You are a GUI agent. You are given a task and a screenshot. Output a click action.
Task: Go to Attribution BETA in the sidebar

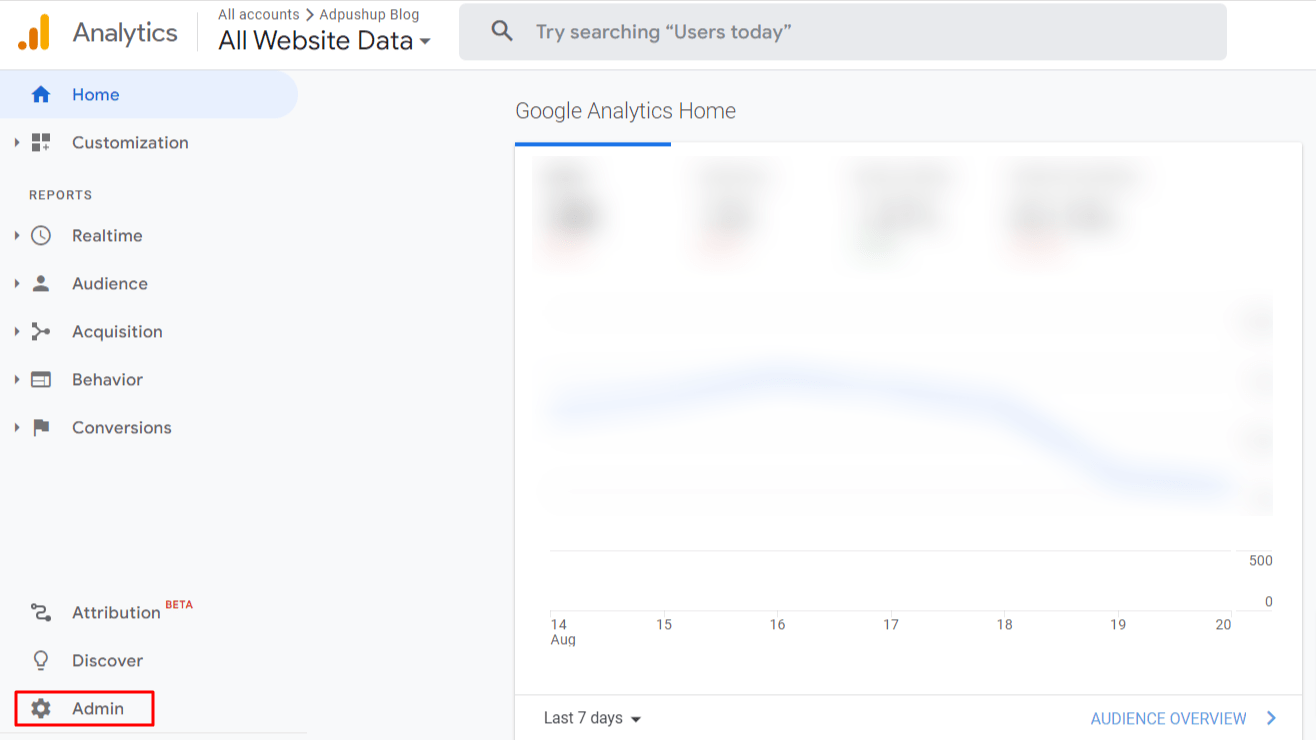point(116,611)
